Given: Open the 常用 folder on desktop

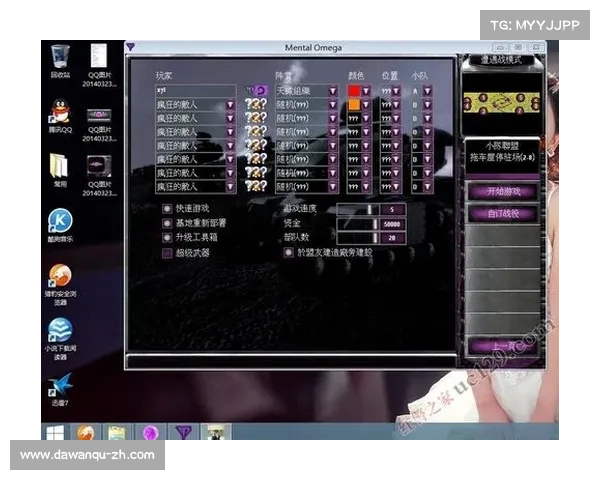Looking at the screenshot, I should click(x=60, y=170).
